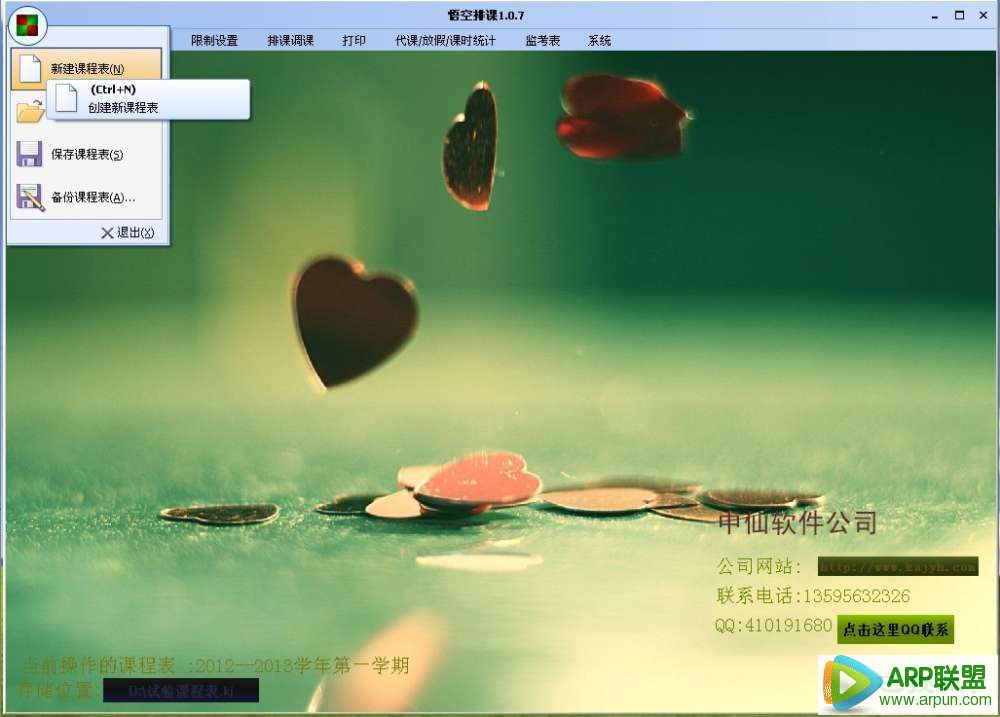The width and height of the screenshot is (1000, 717).
Task: Click the backup timetable icon
Action: [30, 197]
